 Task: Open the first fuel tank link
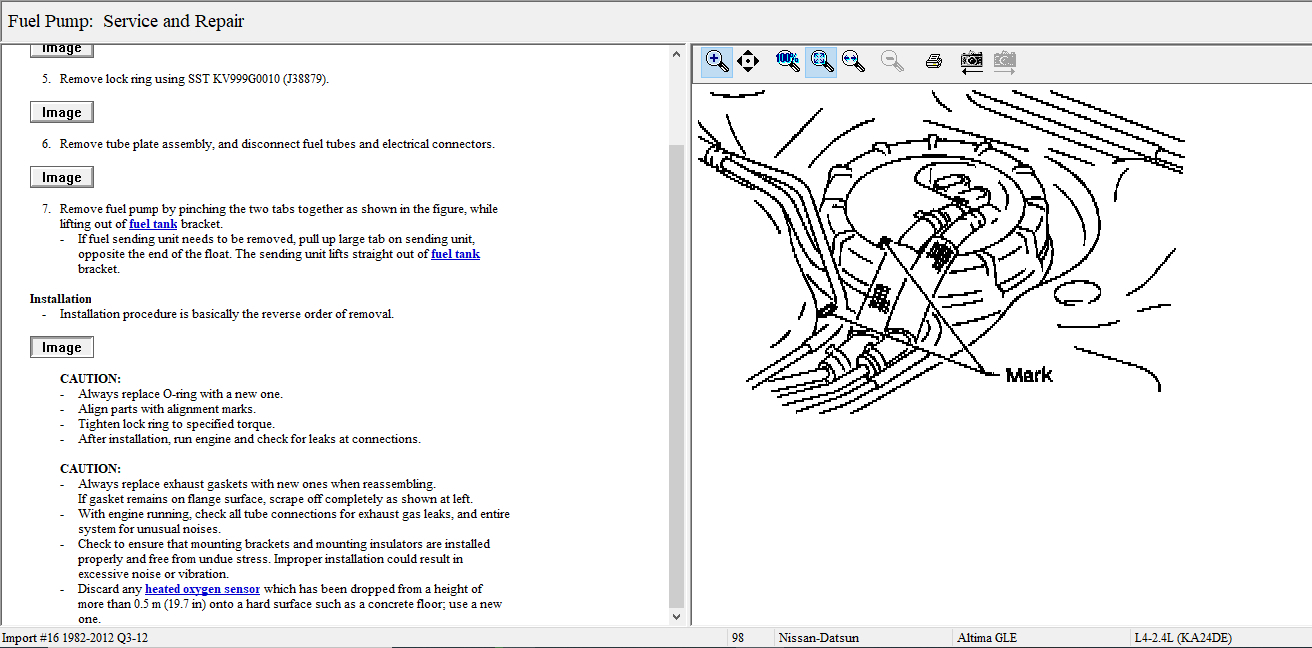pyautogui.click(x=153, y=224)
